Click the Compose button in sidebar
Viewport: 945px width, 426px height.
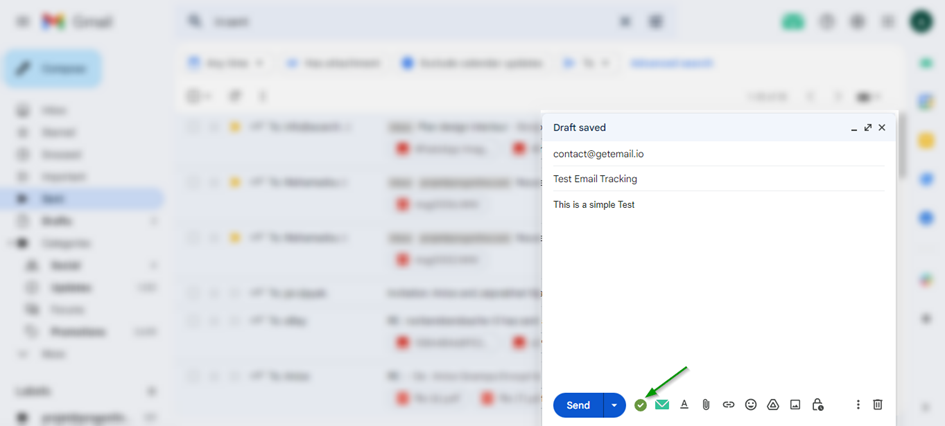[x=53, y=69]
